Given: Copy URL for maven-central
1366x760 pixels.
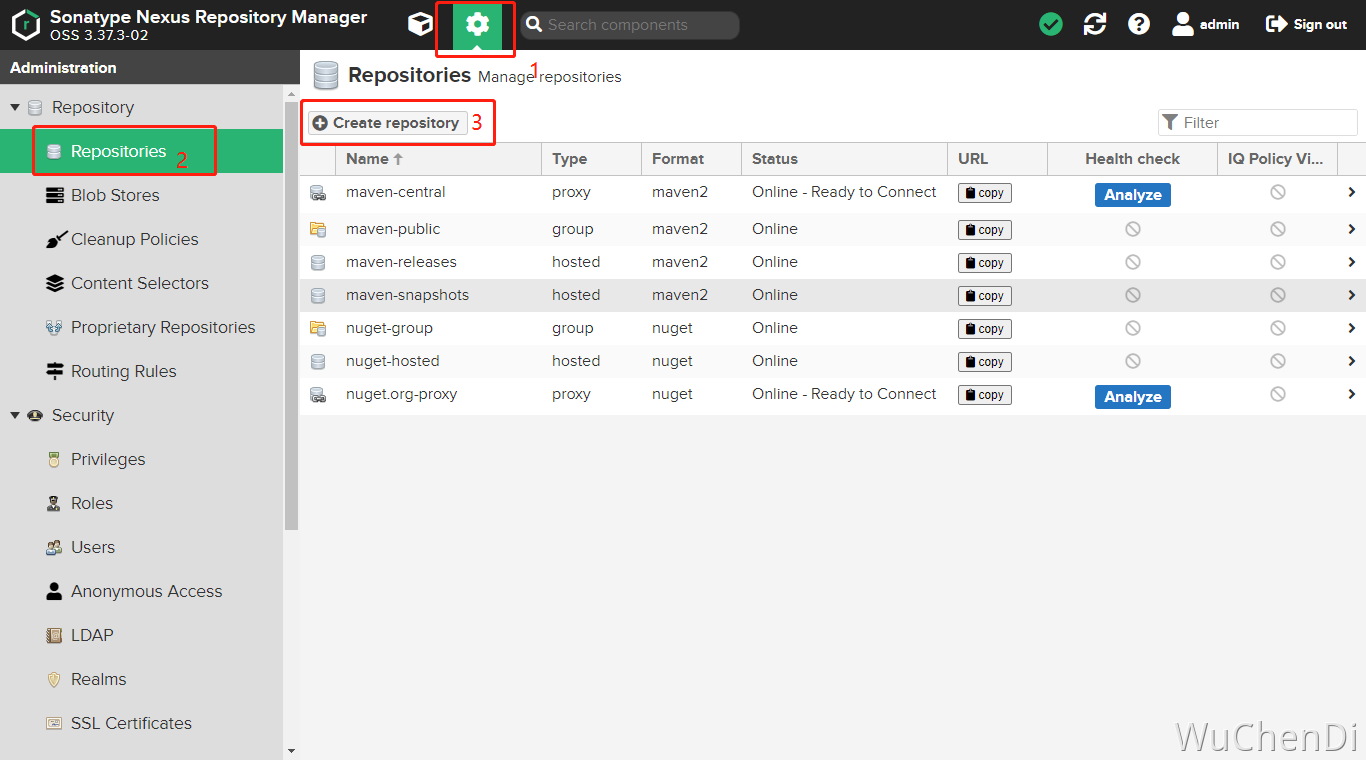Looking at the screenshot, I should [x=985, y=193].
